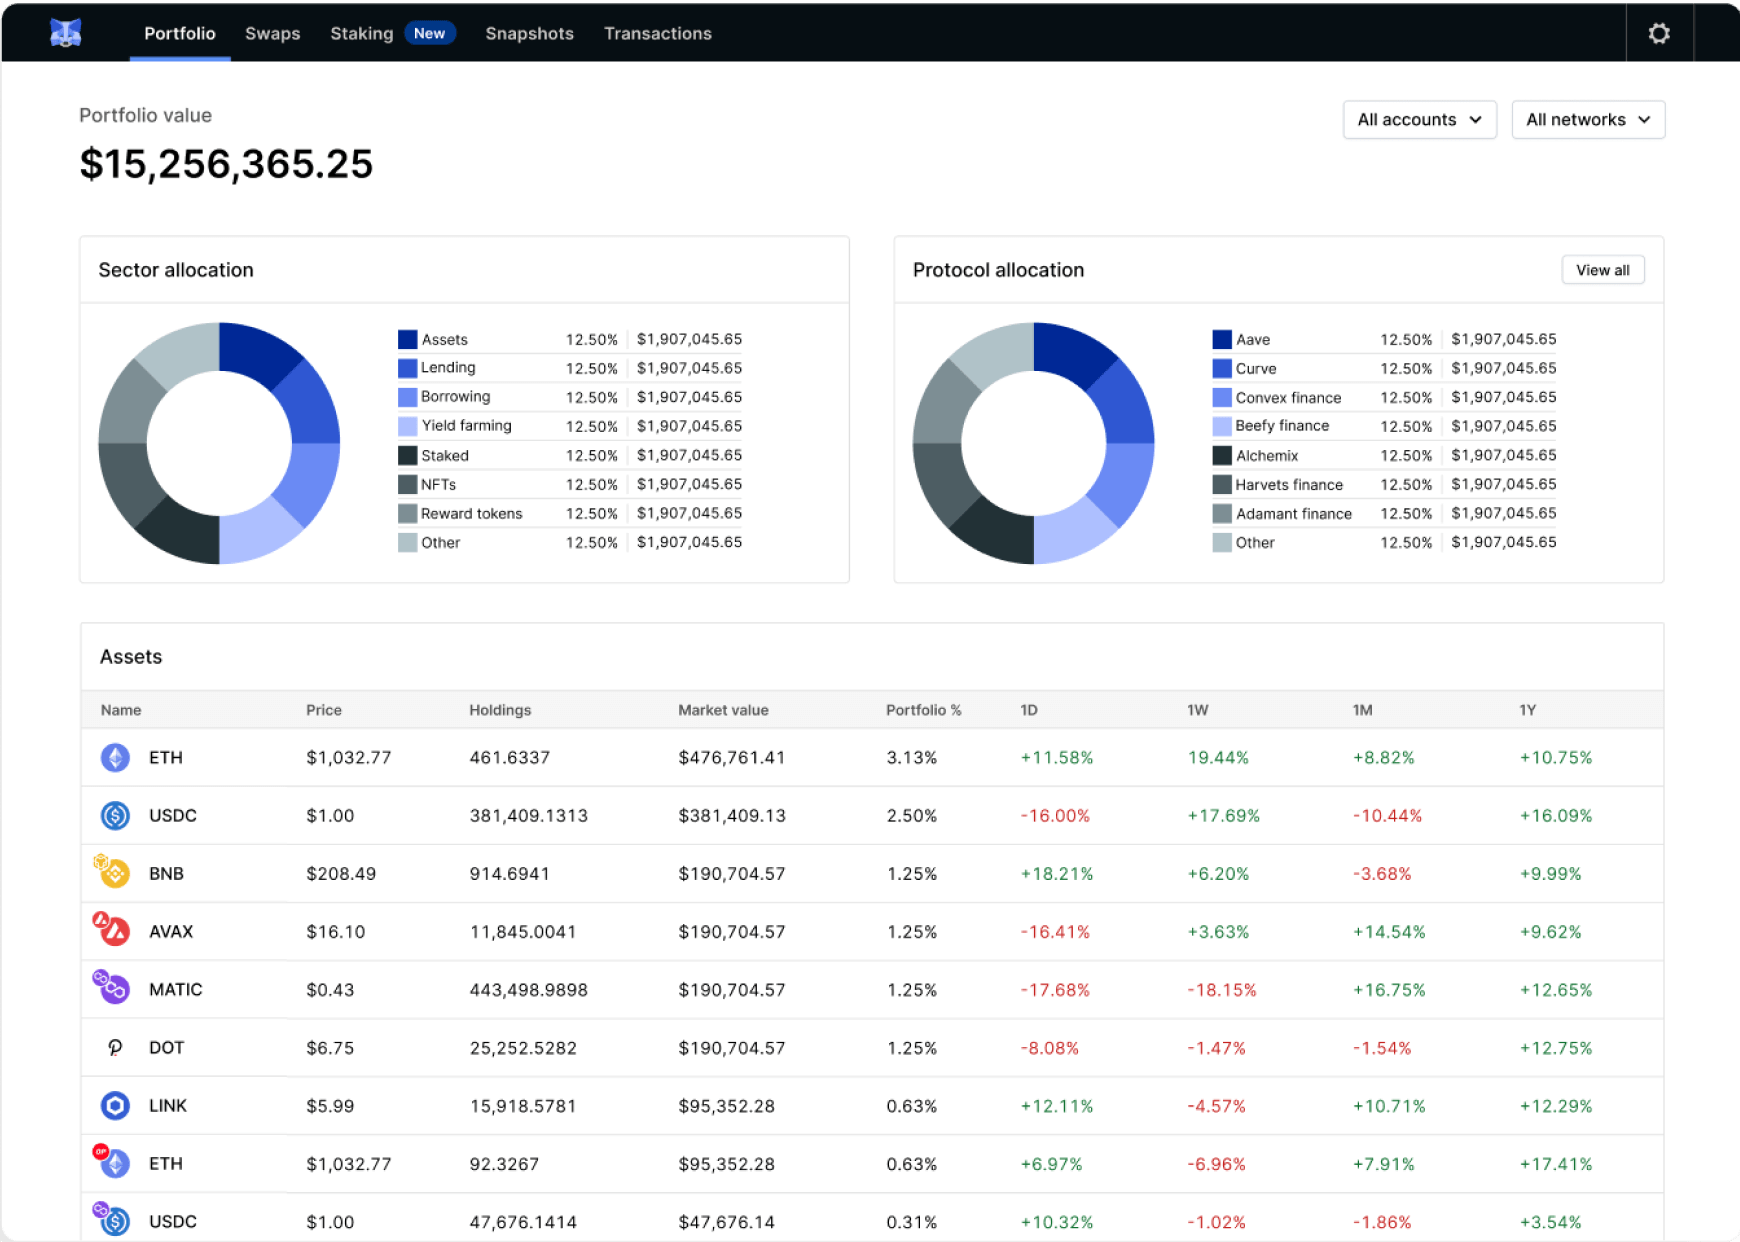The image size is (1740, 1242).
Task: Click the Yield farming legend label
Action: (x=466, y=426)
